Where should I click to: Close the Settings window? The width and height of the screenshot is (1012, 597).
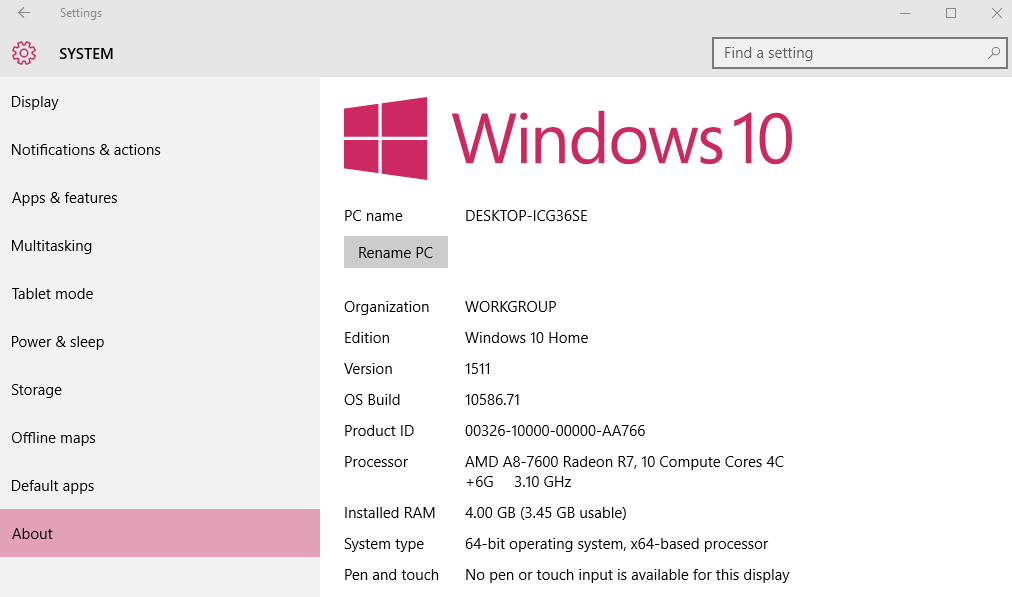[997, 13]
